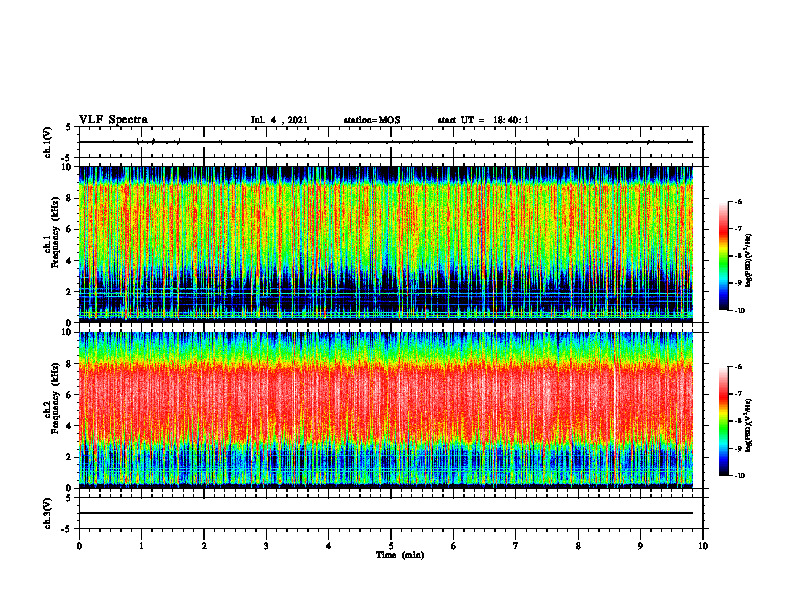Click time axis tick label "9"
792x612 pixels.
click(640, 546)
